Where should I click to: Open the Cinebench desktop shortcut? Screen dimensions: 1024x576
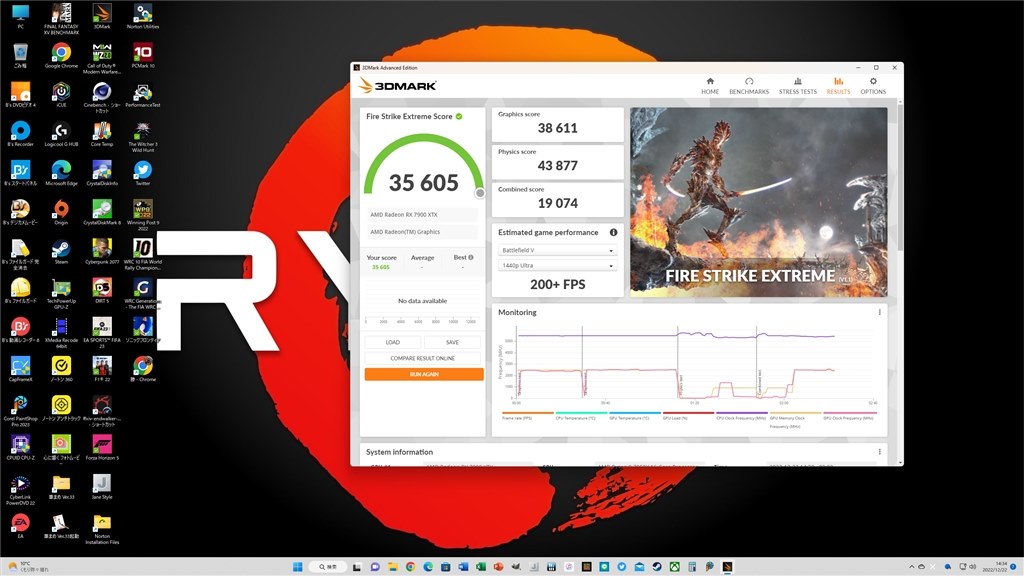coord(102,98)
